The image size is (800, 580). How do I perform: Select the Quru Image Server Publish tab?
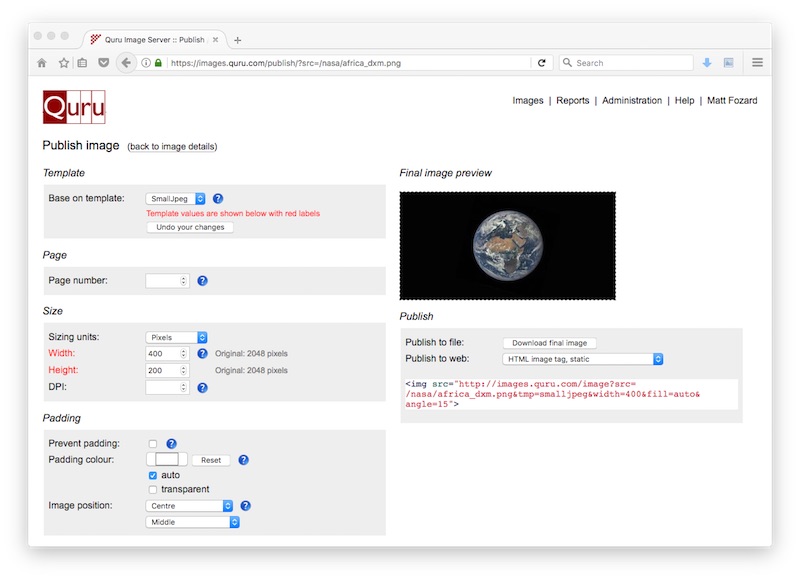[154, 39]
